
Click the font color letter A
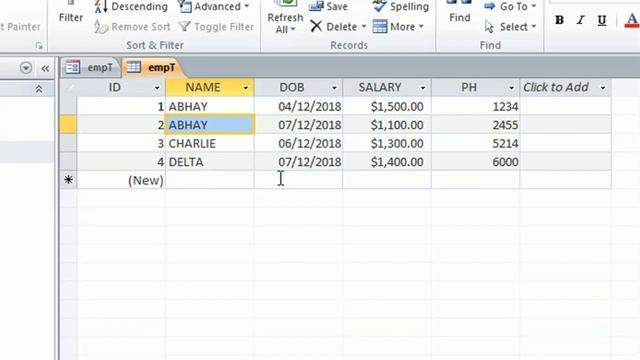coord(632,20)
